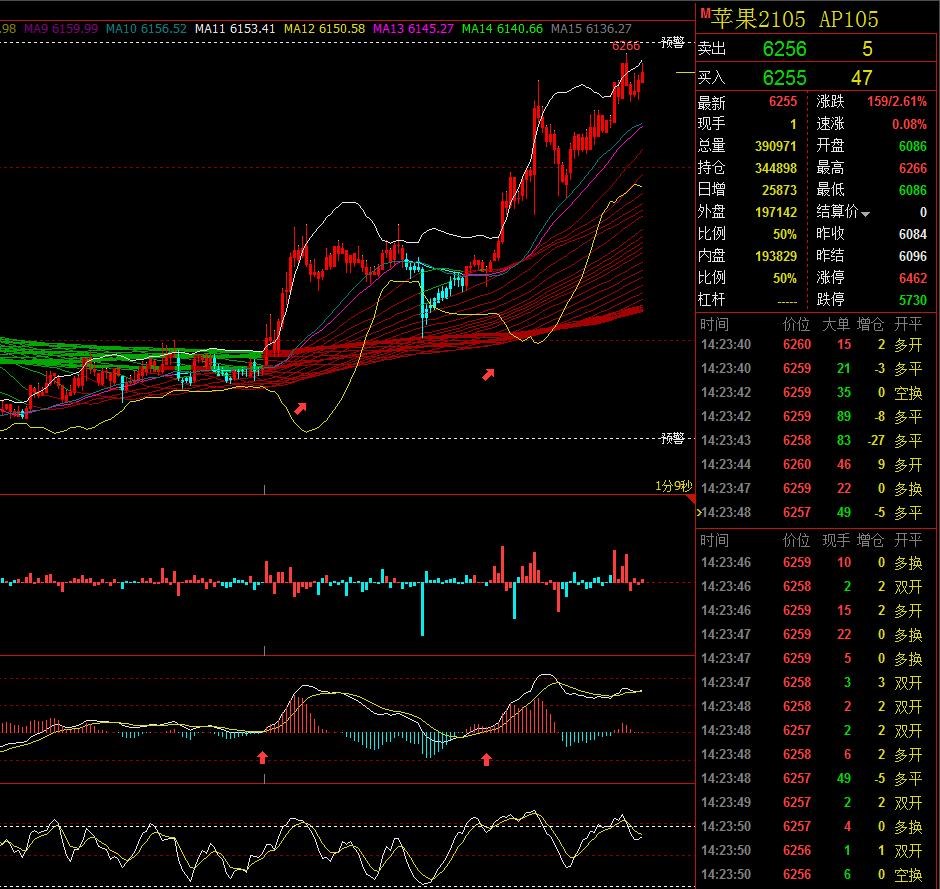Select the 14:23:50 row 6256 6 空换

pos(815,874)
